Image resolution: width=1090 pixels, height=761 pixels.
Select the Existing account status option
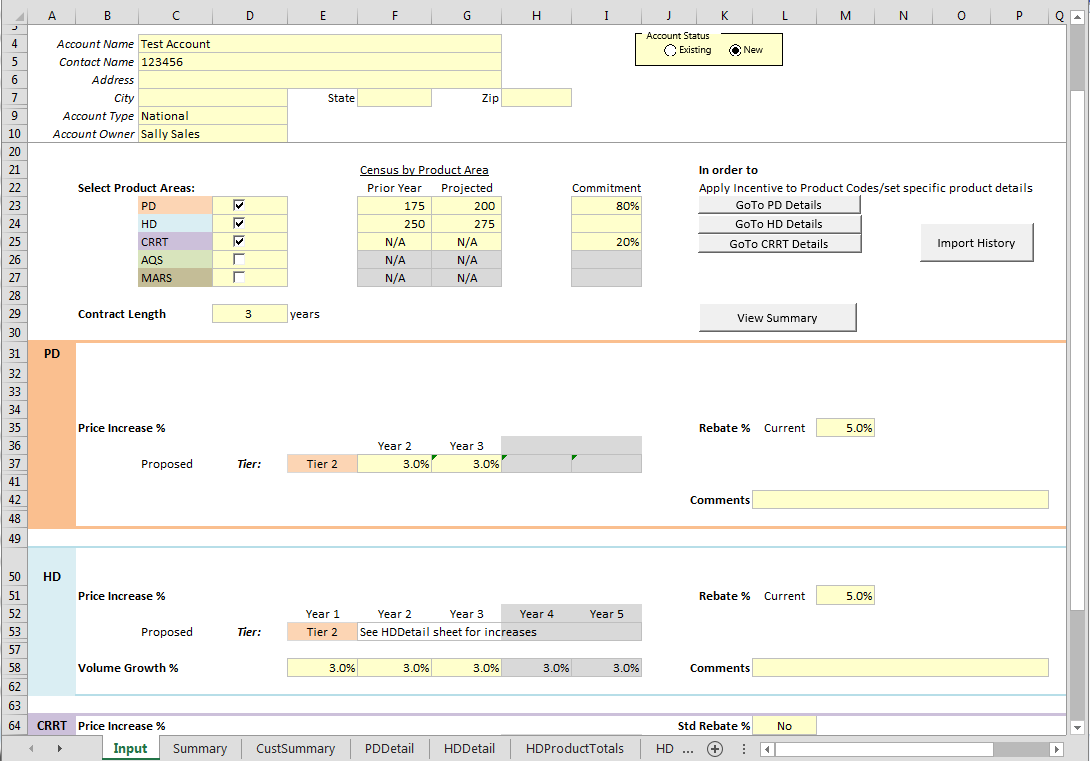[670, 50]
